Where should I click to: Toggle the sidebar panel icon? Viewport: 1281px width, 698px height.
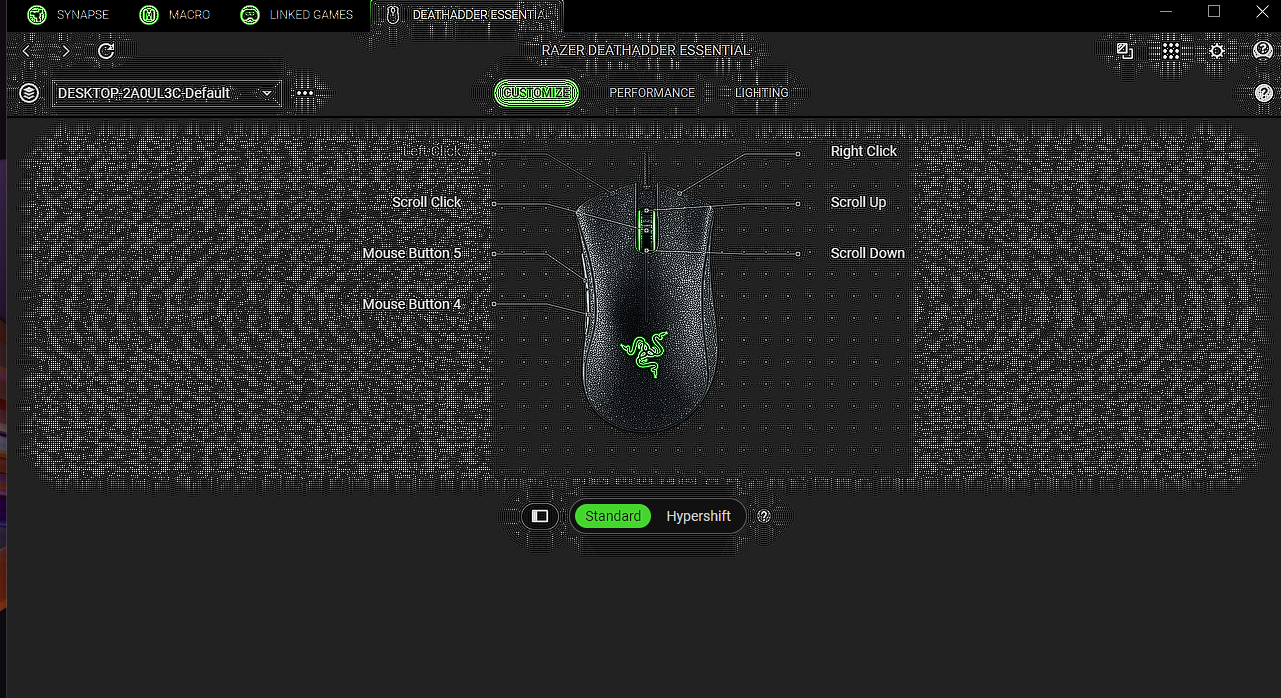pos(540,516)
